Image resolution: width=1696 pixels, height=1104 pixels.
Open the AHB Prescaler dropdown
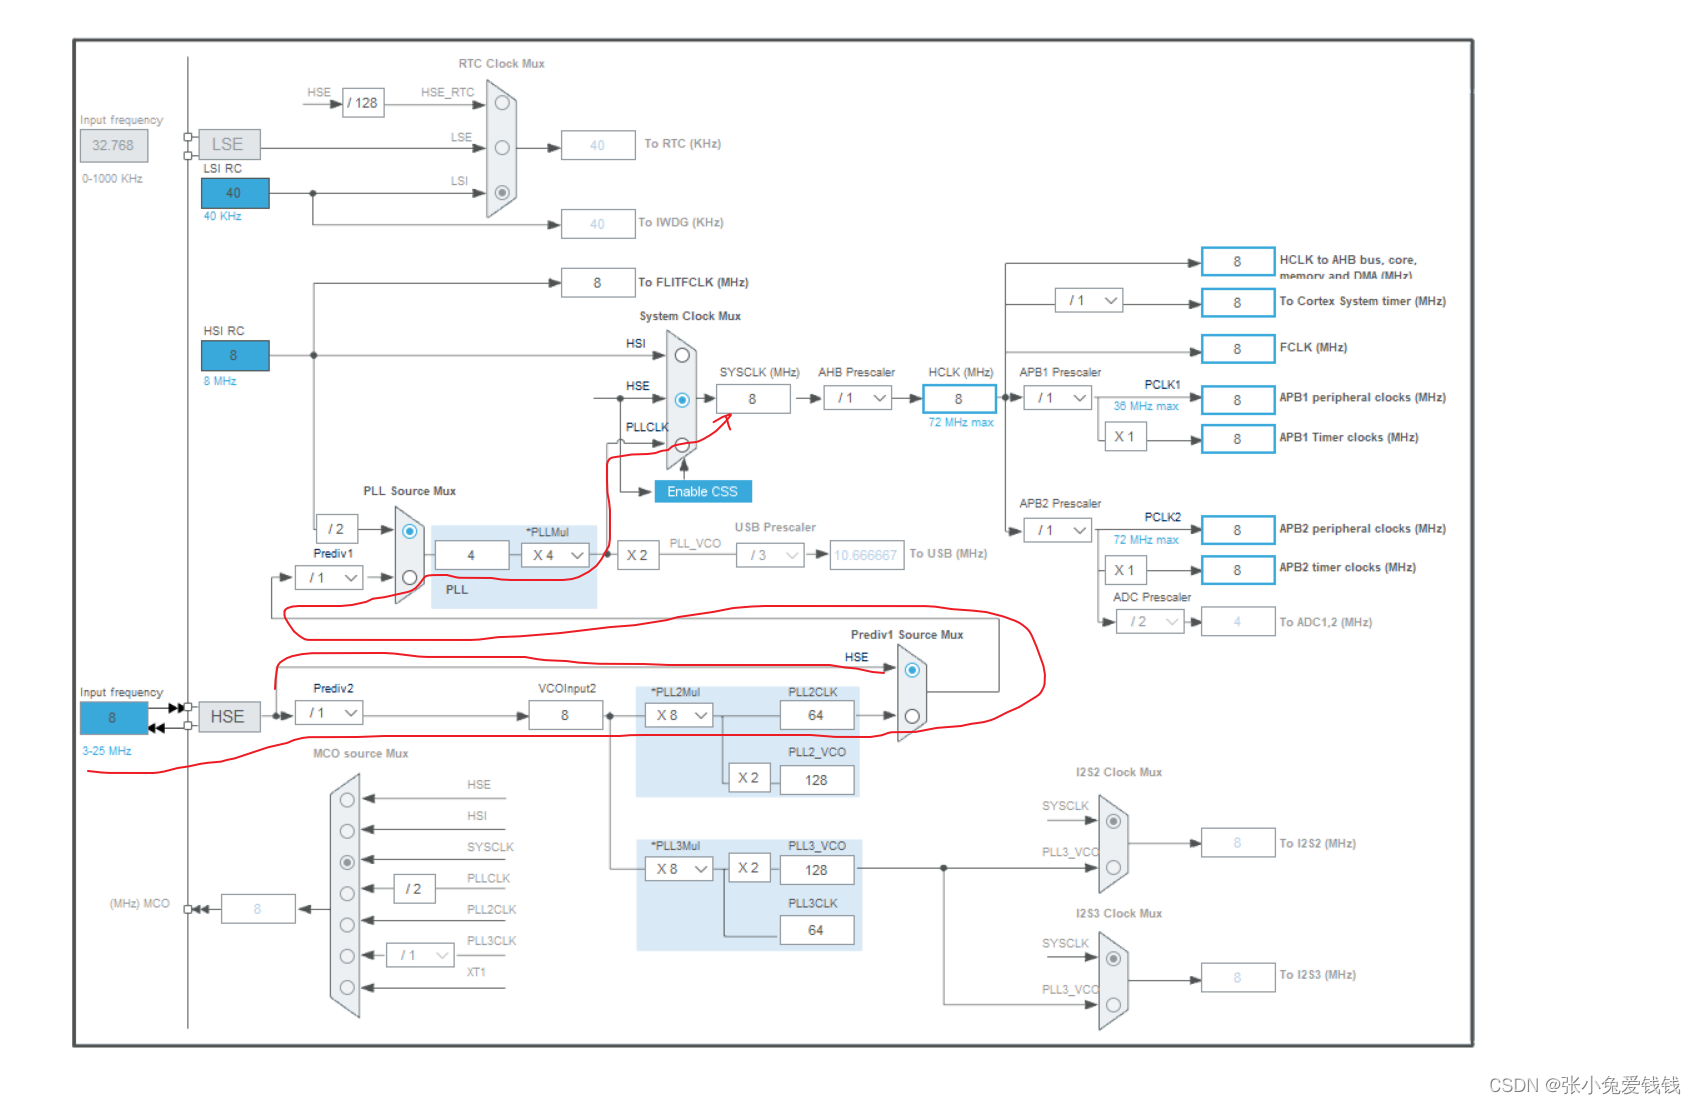(857, 398)
